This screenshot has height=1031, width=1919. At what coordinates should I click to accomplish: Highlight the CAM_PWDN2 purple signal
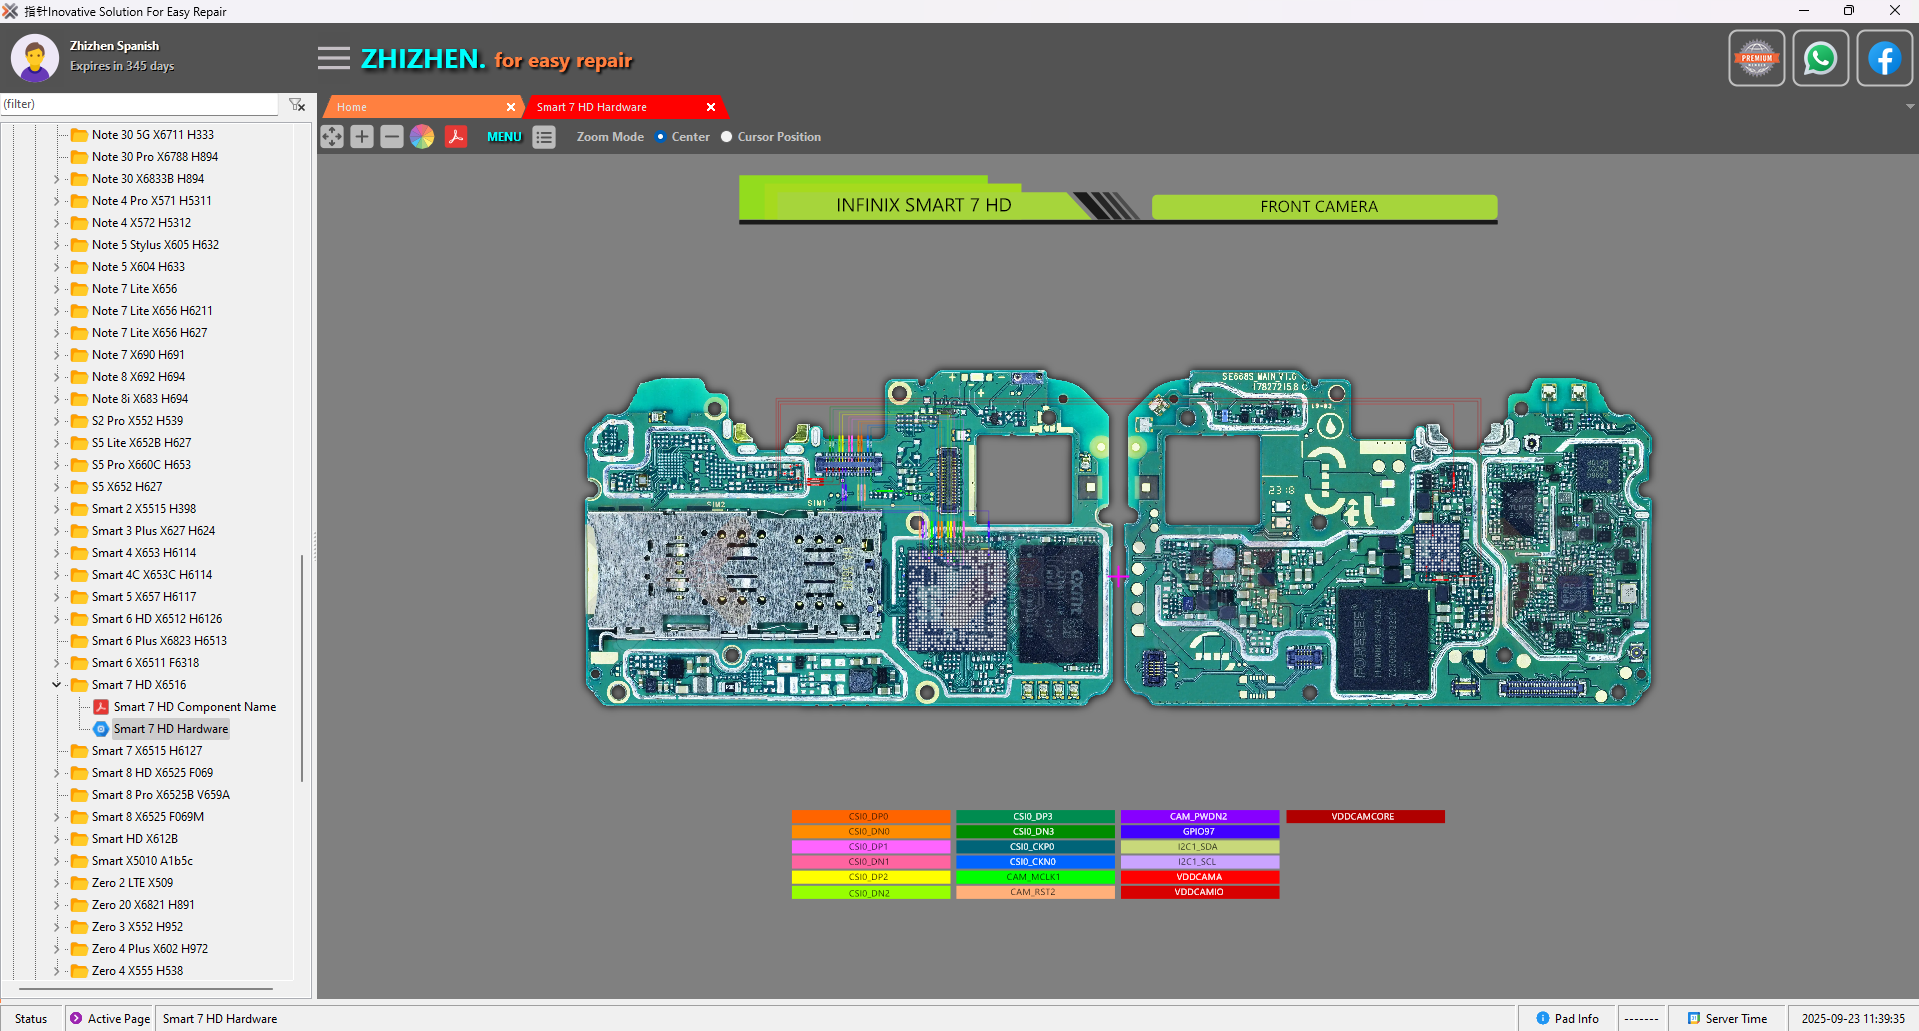pyautogui.click(x=1200, y=817)
